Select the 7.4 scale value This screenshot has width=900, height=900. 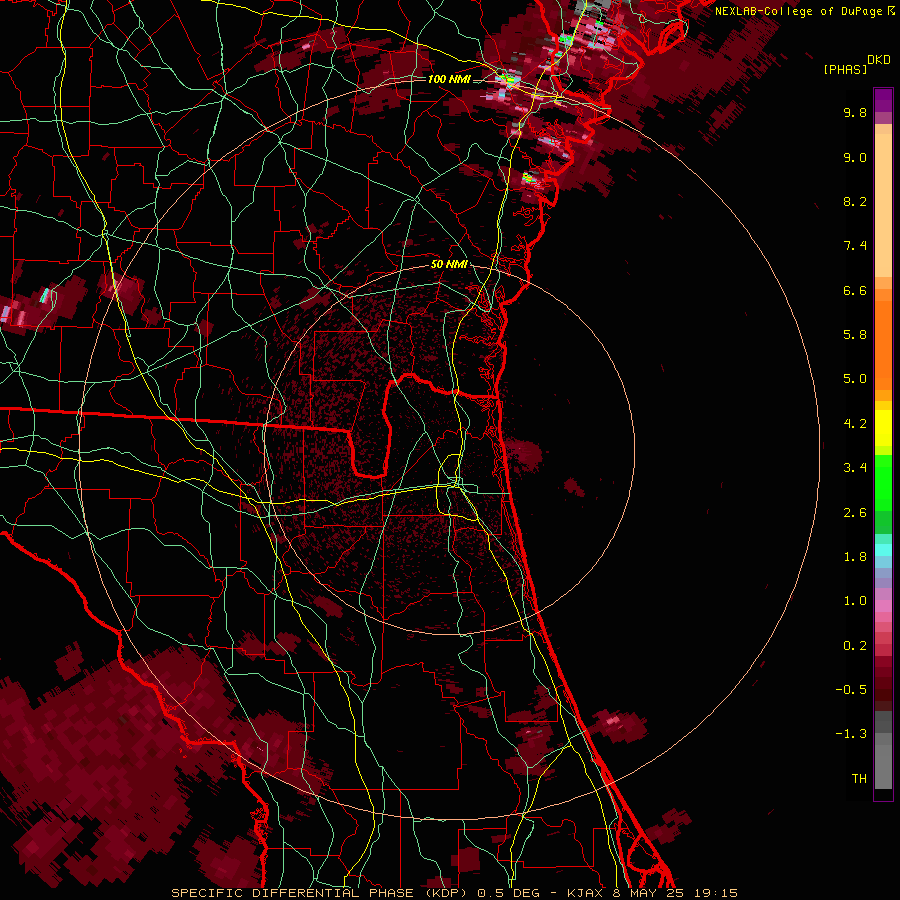[855, 246]
